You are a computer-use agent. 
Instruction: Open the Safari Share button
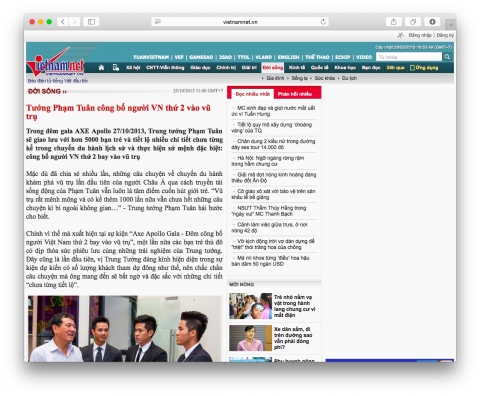[x=394, y=22]
